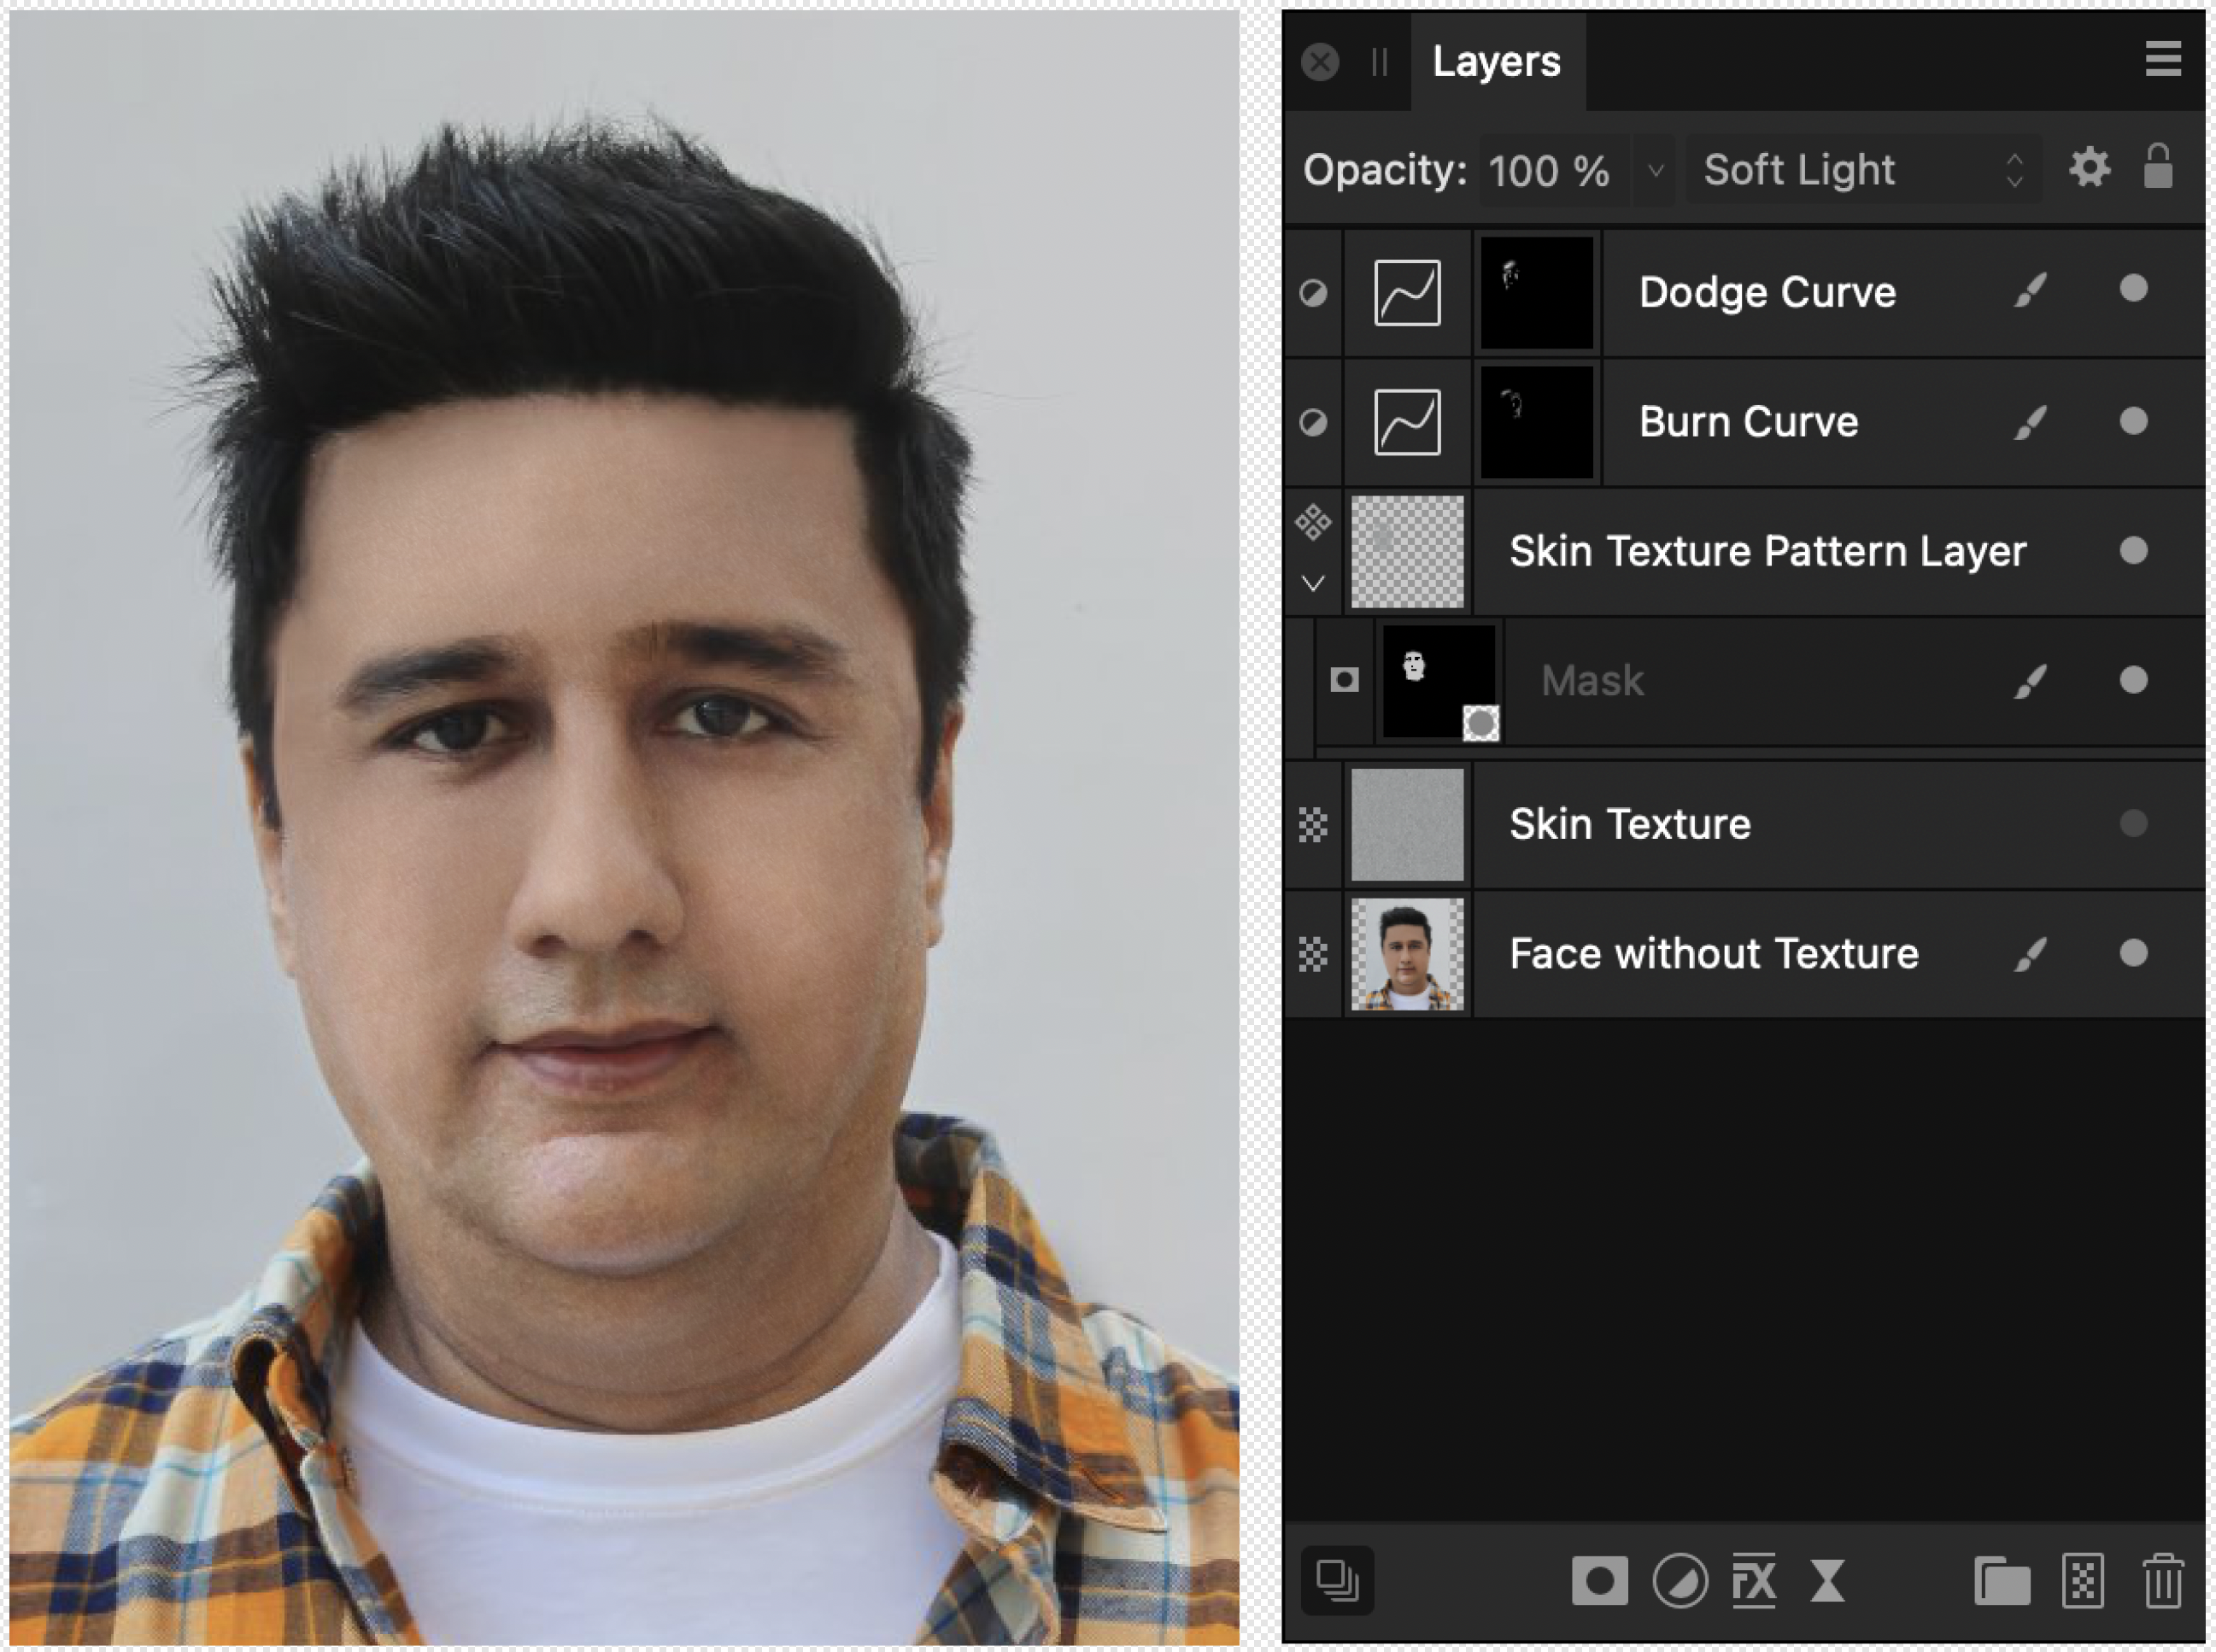Select the Burn Curve layer name
The image size is (2216, 1652).
(x=1748, y=422)
